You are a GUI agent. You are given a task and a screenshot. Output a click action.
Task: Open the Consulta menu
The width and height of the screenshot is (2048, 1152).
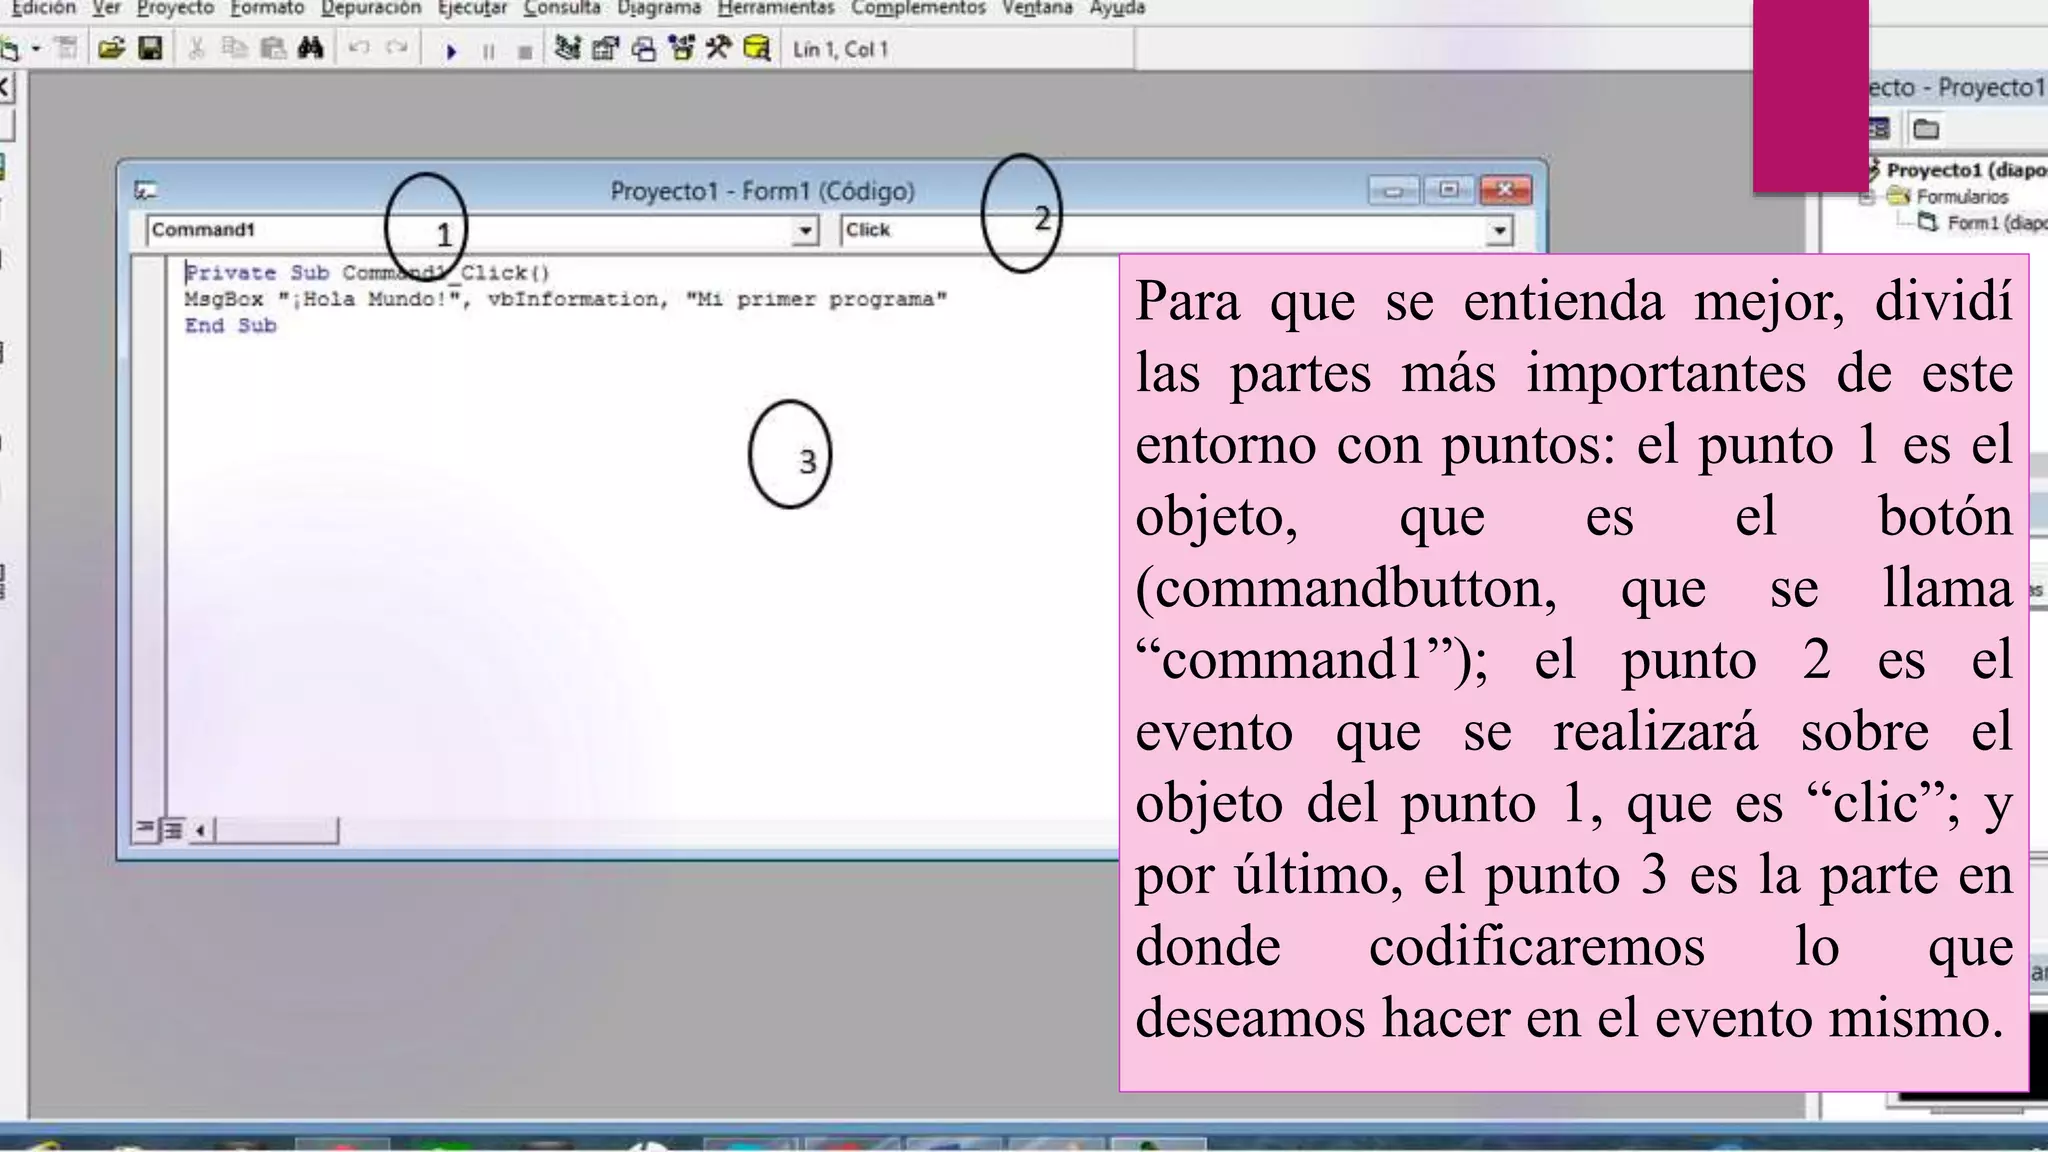pyautogui.click(x=562, y=8)
